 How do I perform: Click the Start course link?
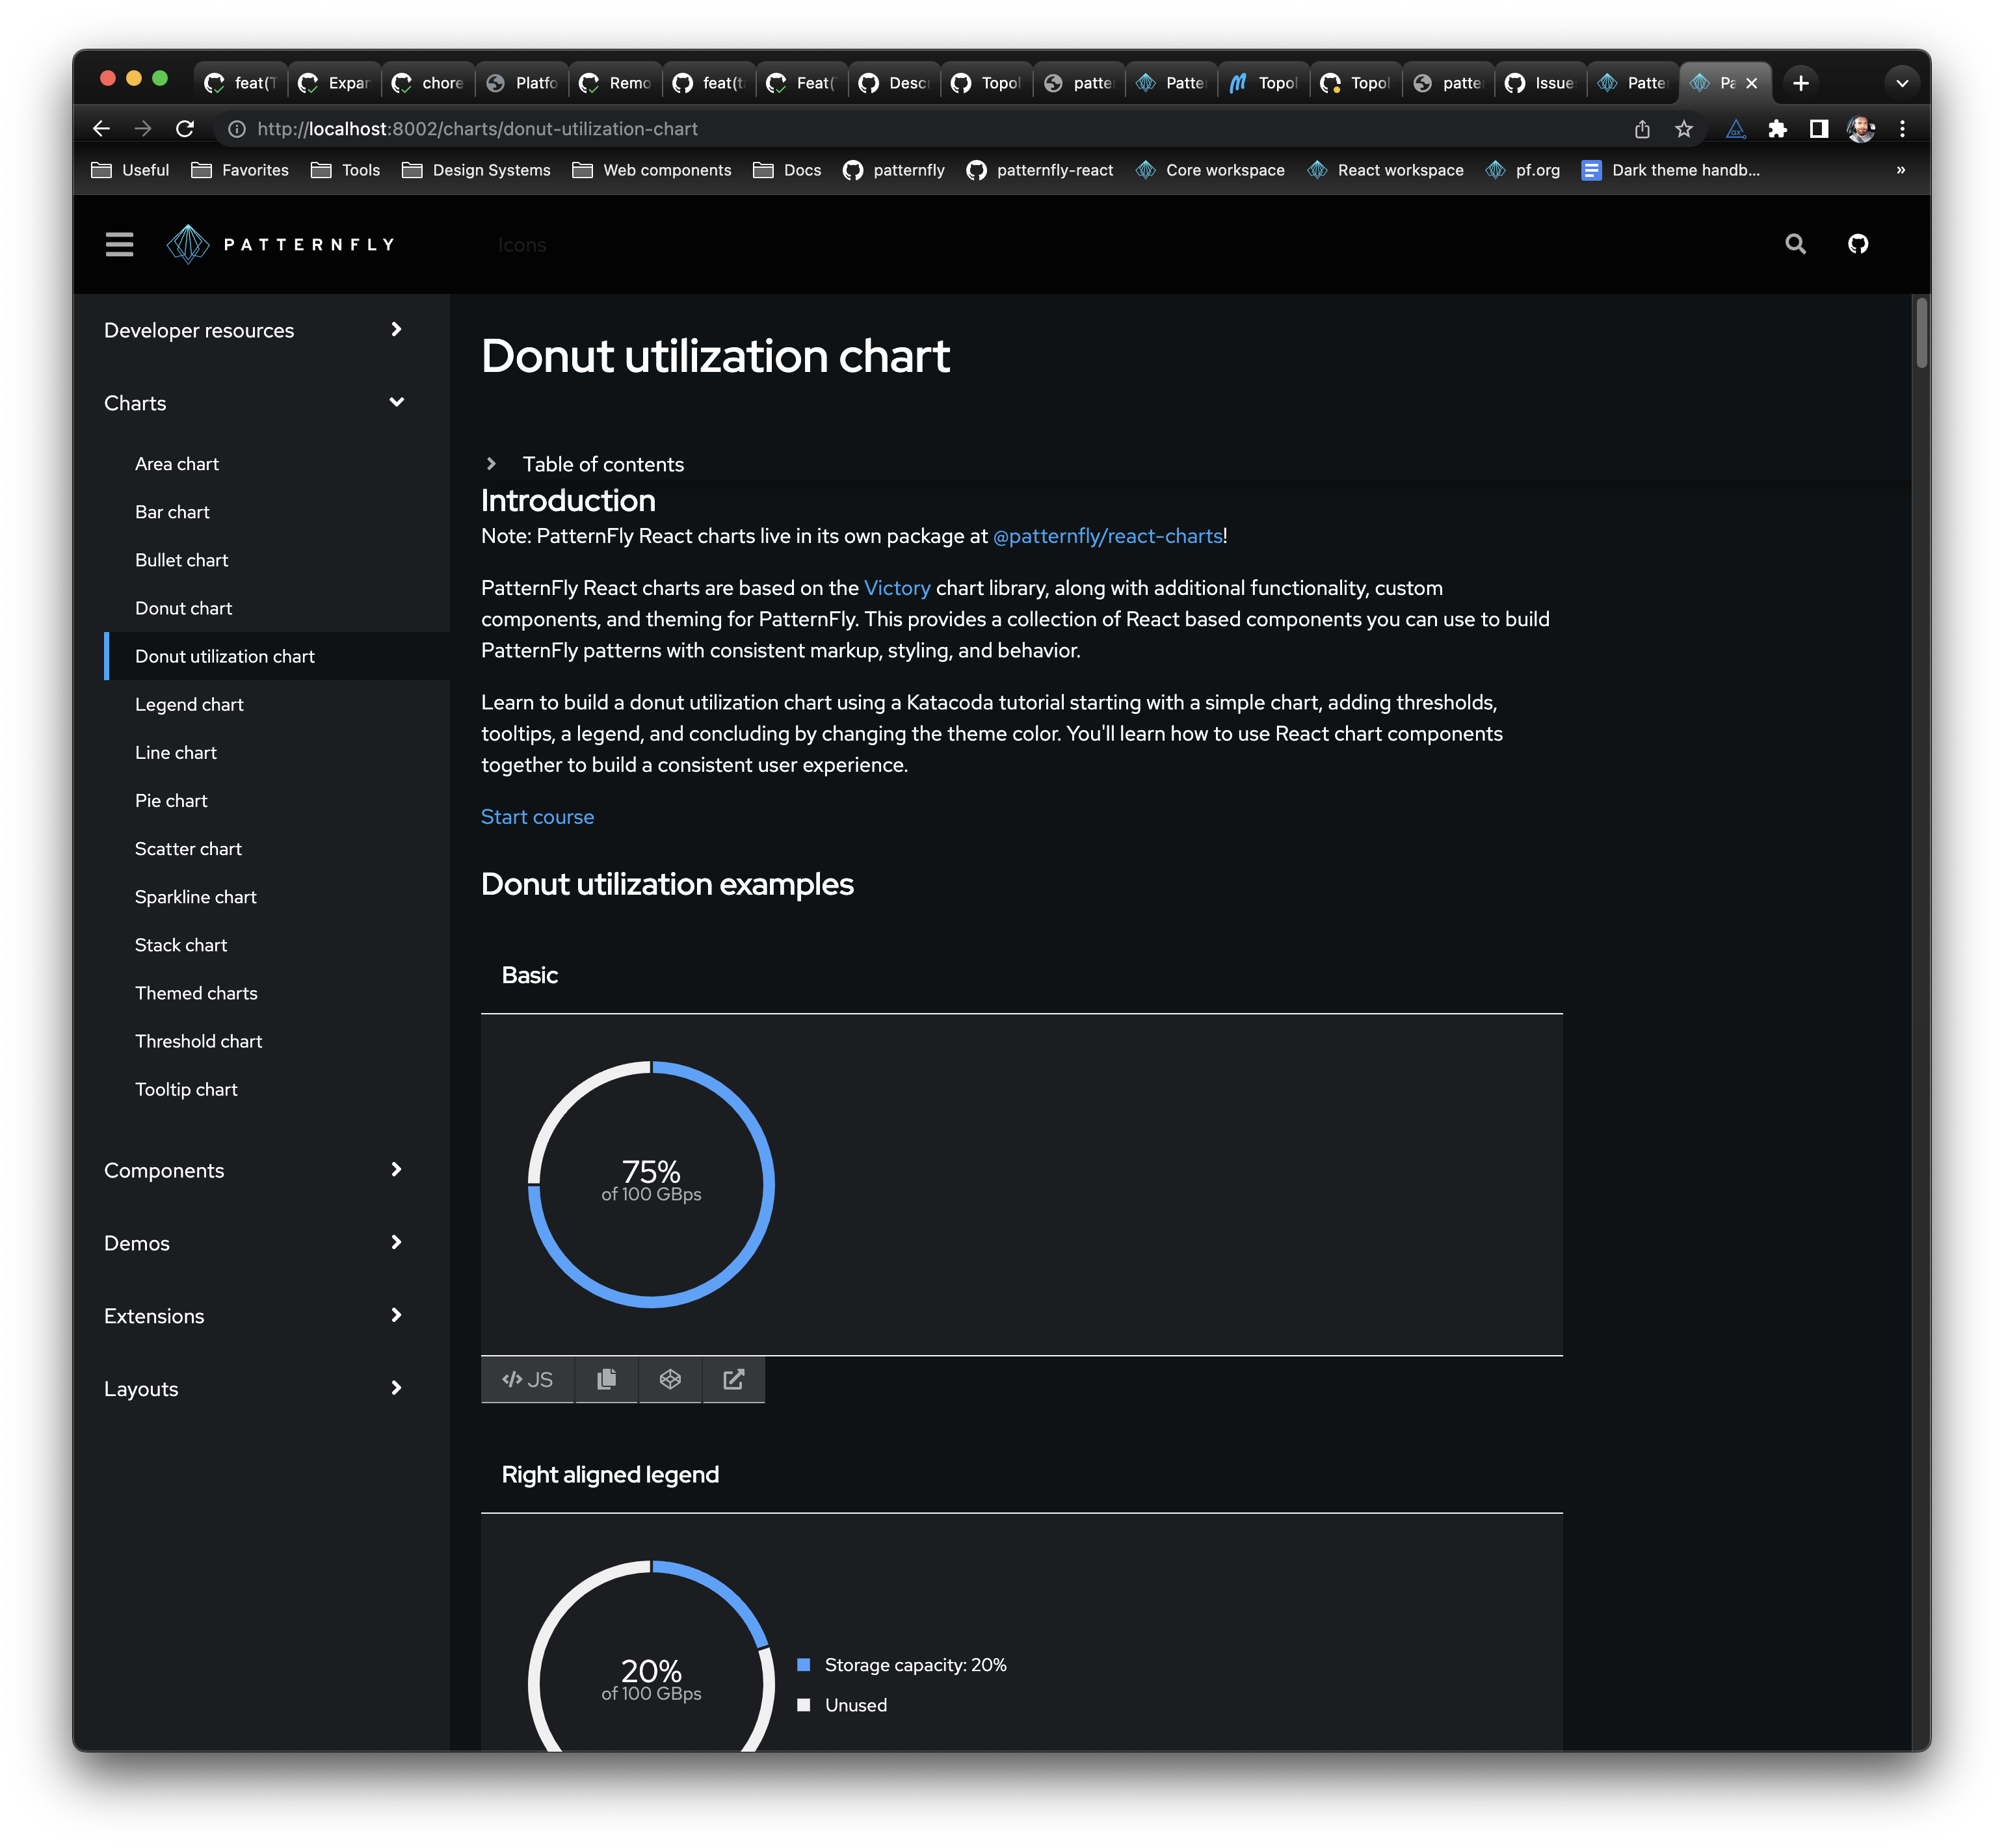click(537, 817)
